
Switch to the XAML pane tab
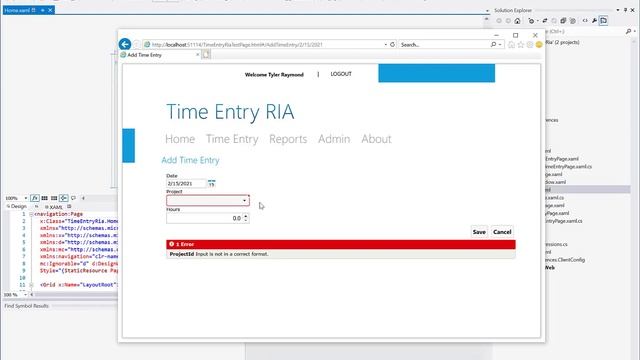54,207
